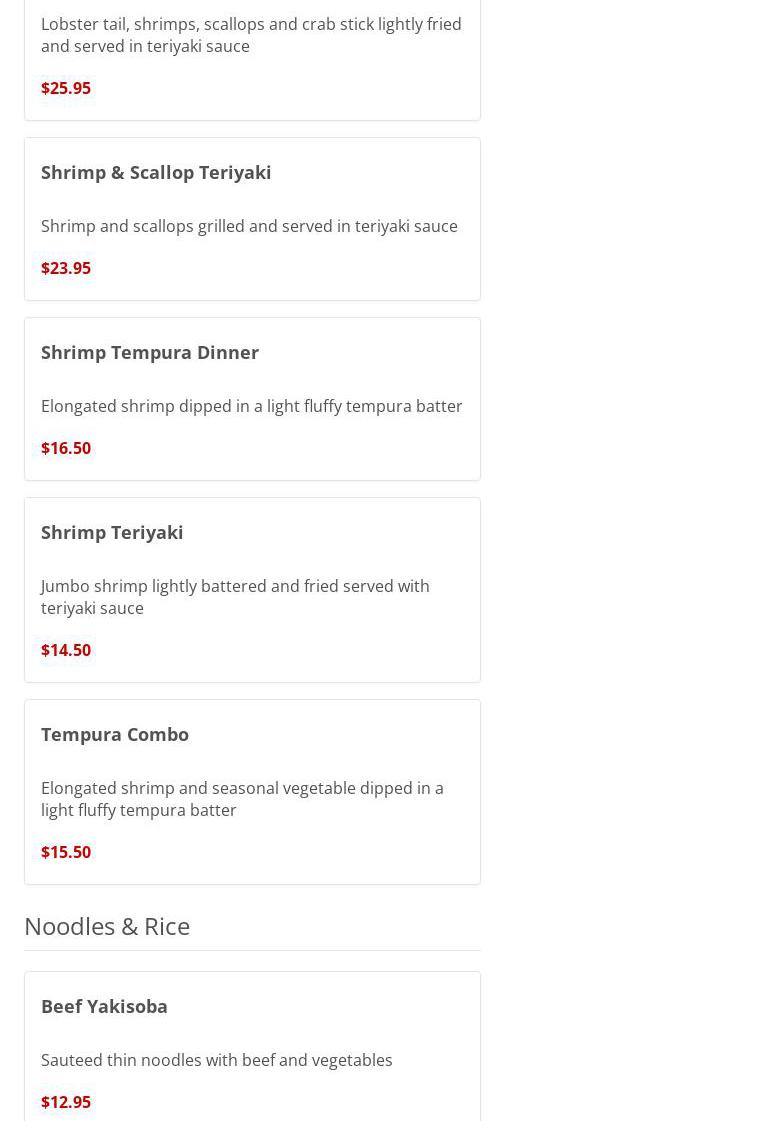
Task: Open the Shrimp & Scallop Teriyaki item
Action: pos(156,173)
